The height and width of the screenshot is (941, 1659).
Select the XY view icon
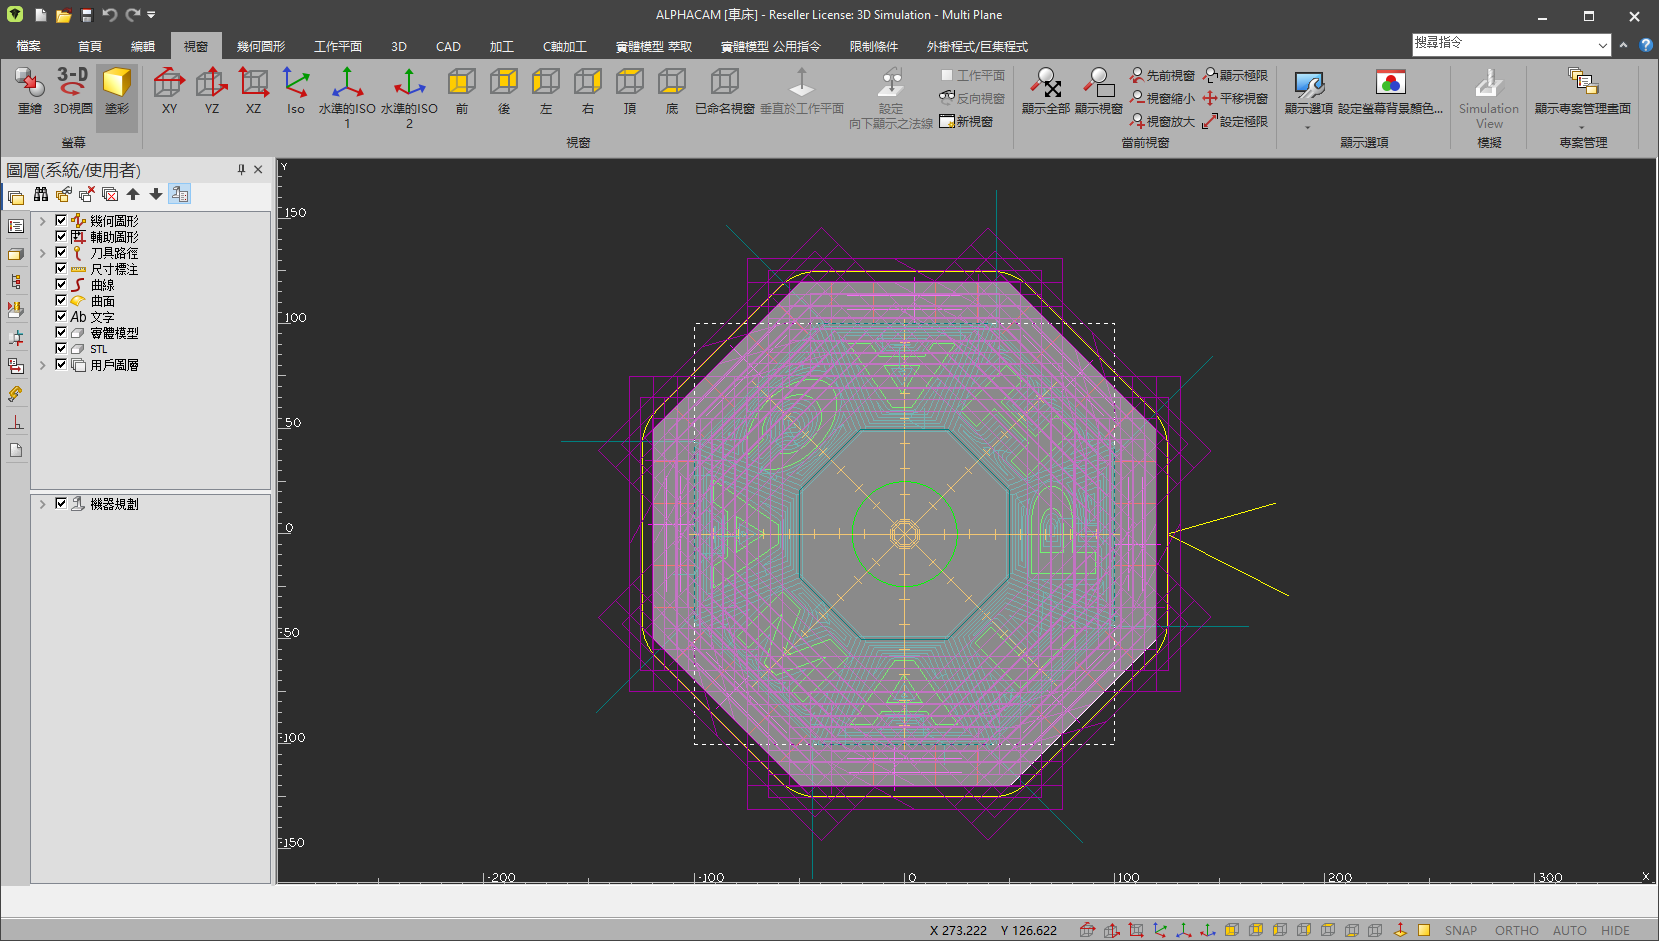pyautogui.click(x=169, y=91)
